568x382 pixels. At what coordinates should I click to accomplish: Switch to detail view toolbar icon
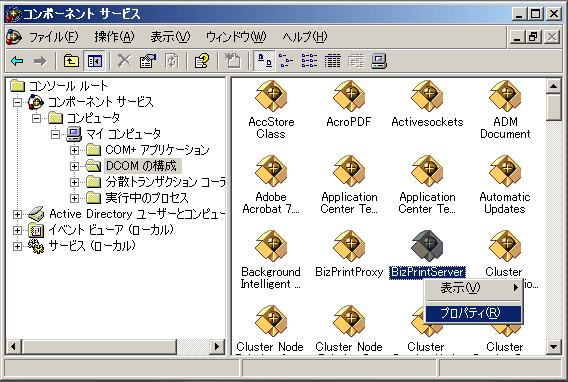tap(332, 61)
